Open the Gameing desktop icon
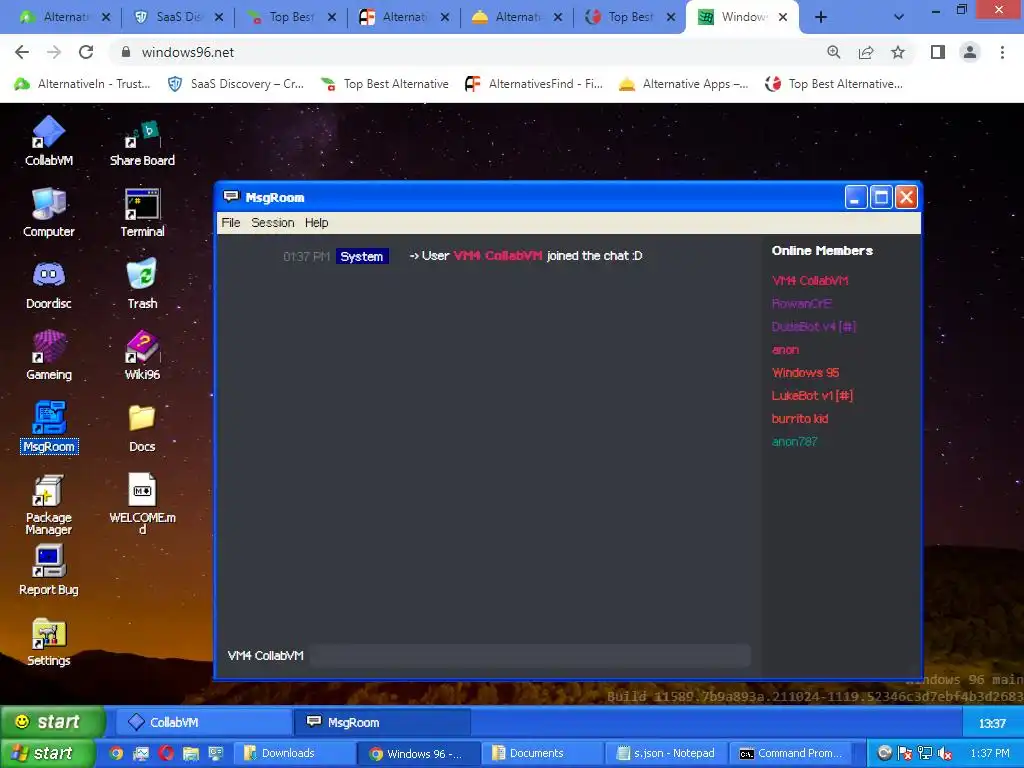The image size is (1024, 768). 48,356
